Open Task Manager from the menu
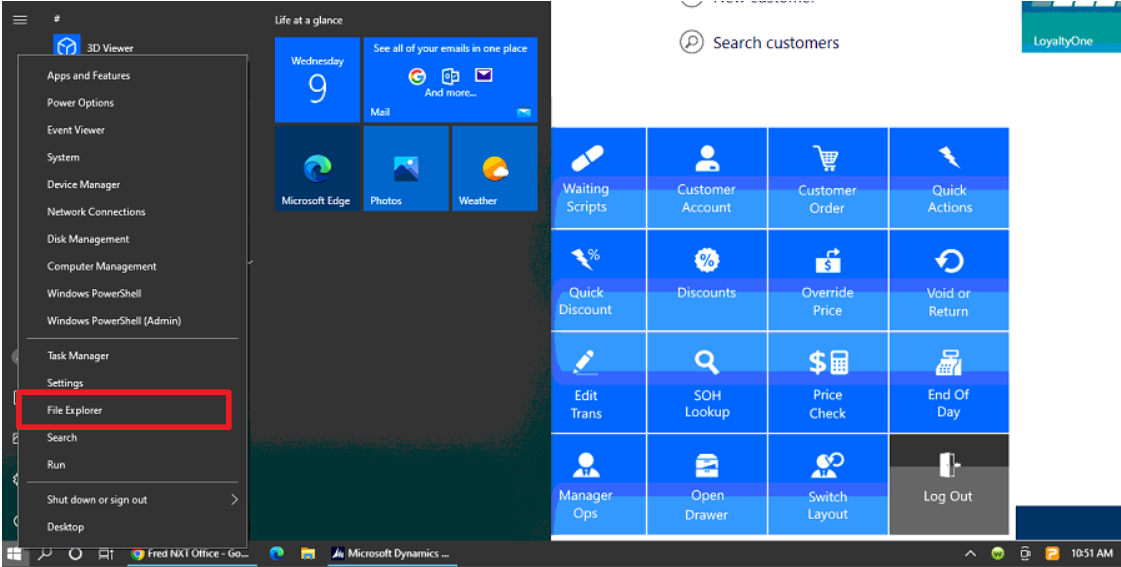This screenshot has height=567, width=1121. tap(78, 356)
